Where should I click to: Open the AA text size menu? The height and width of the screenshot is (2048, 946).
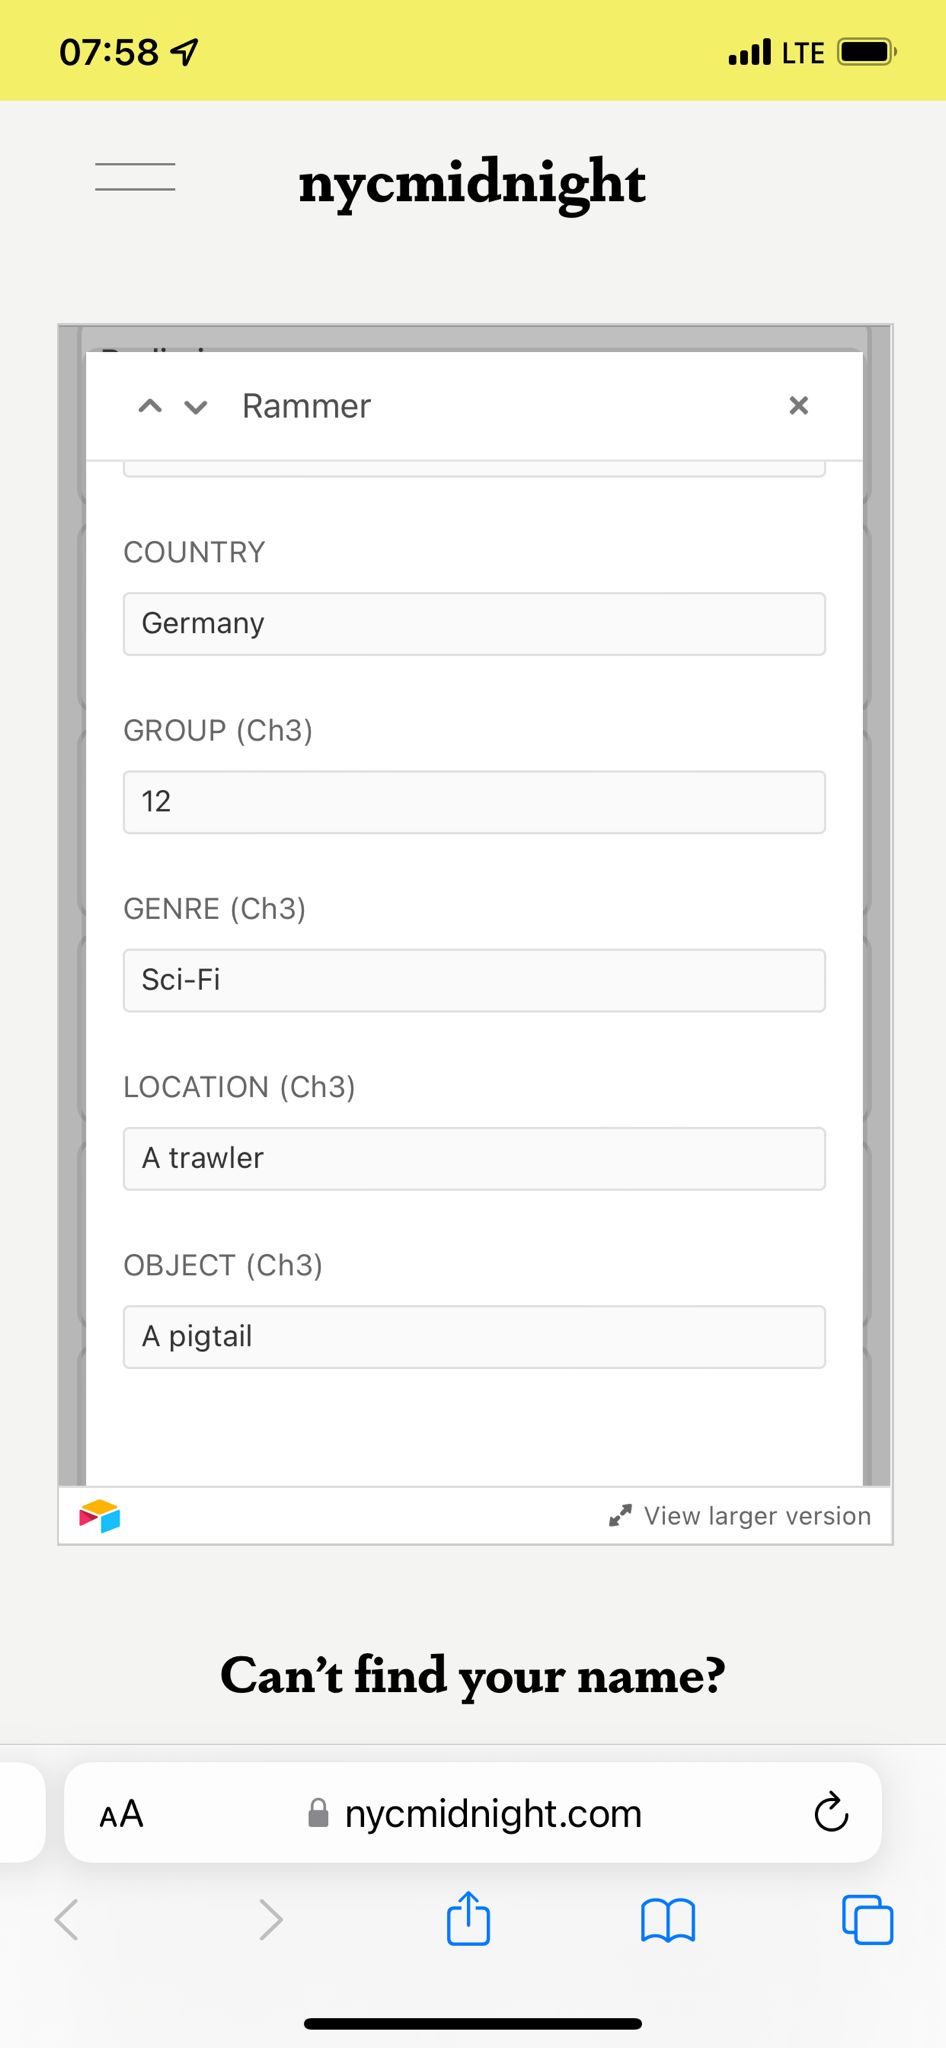121,1814
